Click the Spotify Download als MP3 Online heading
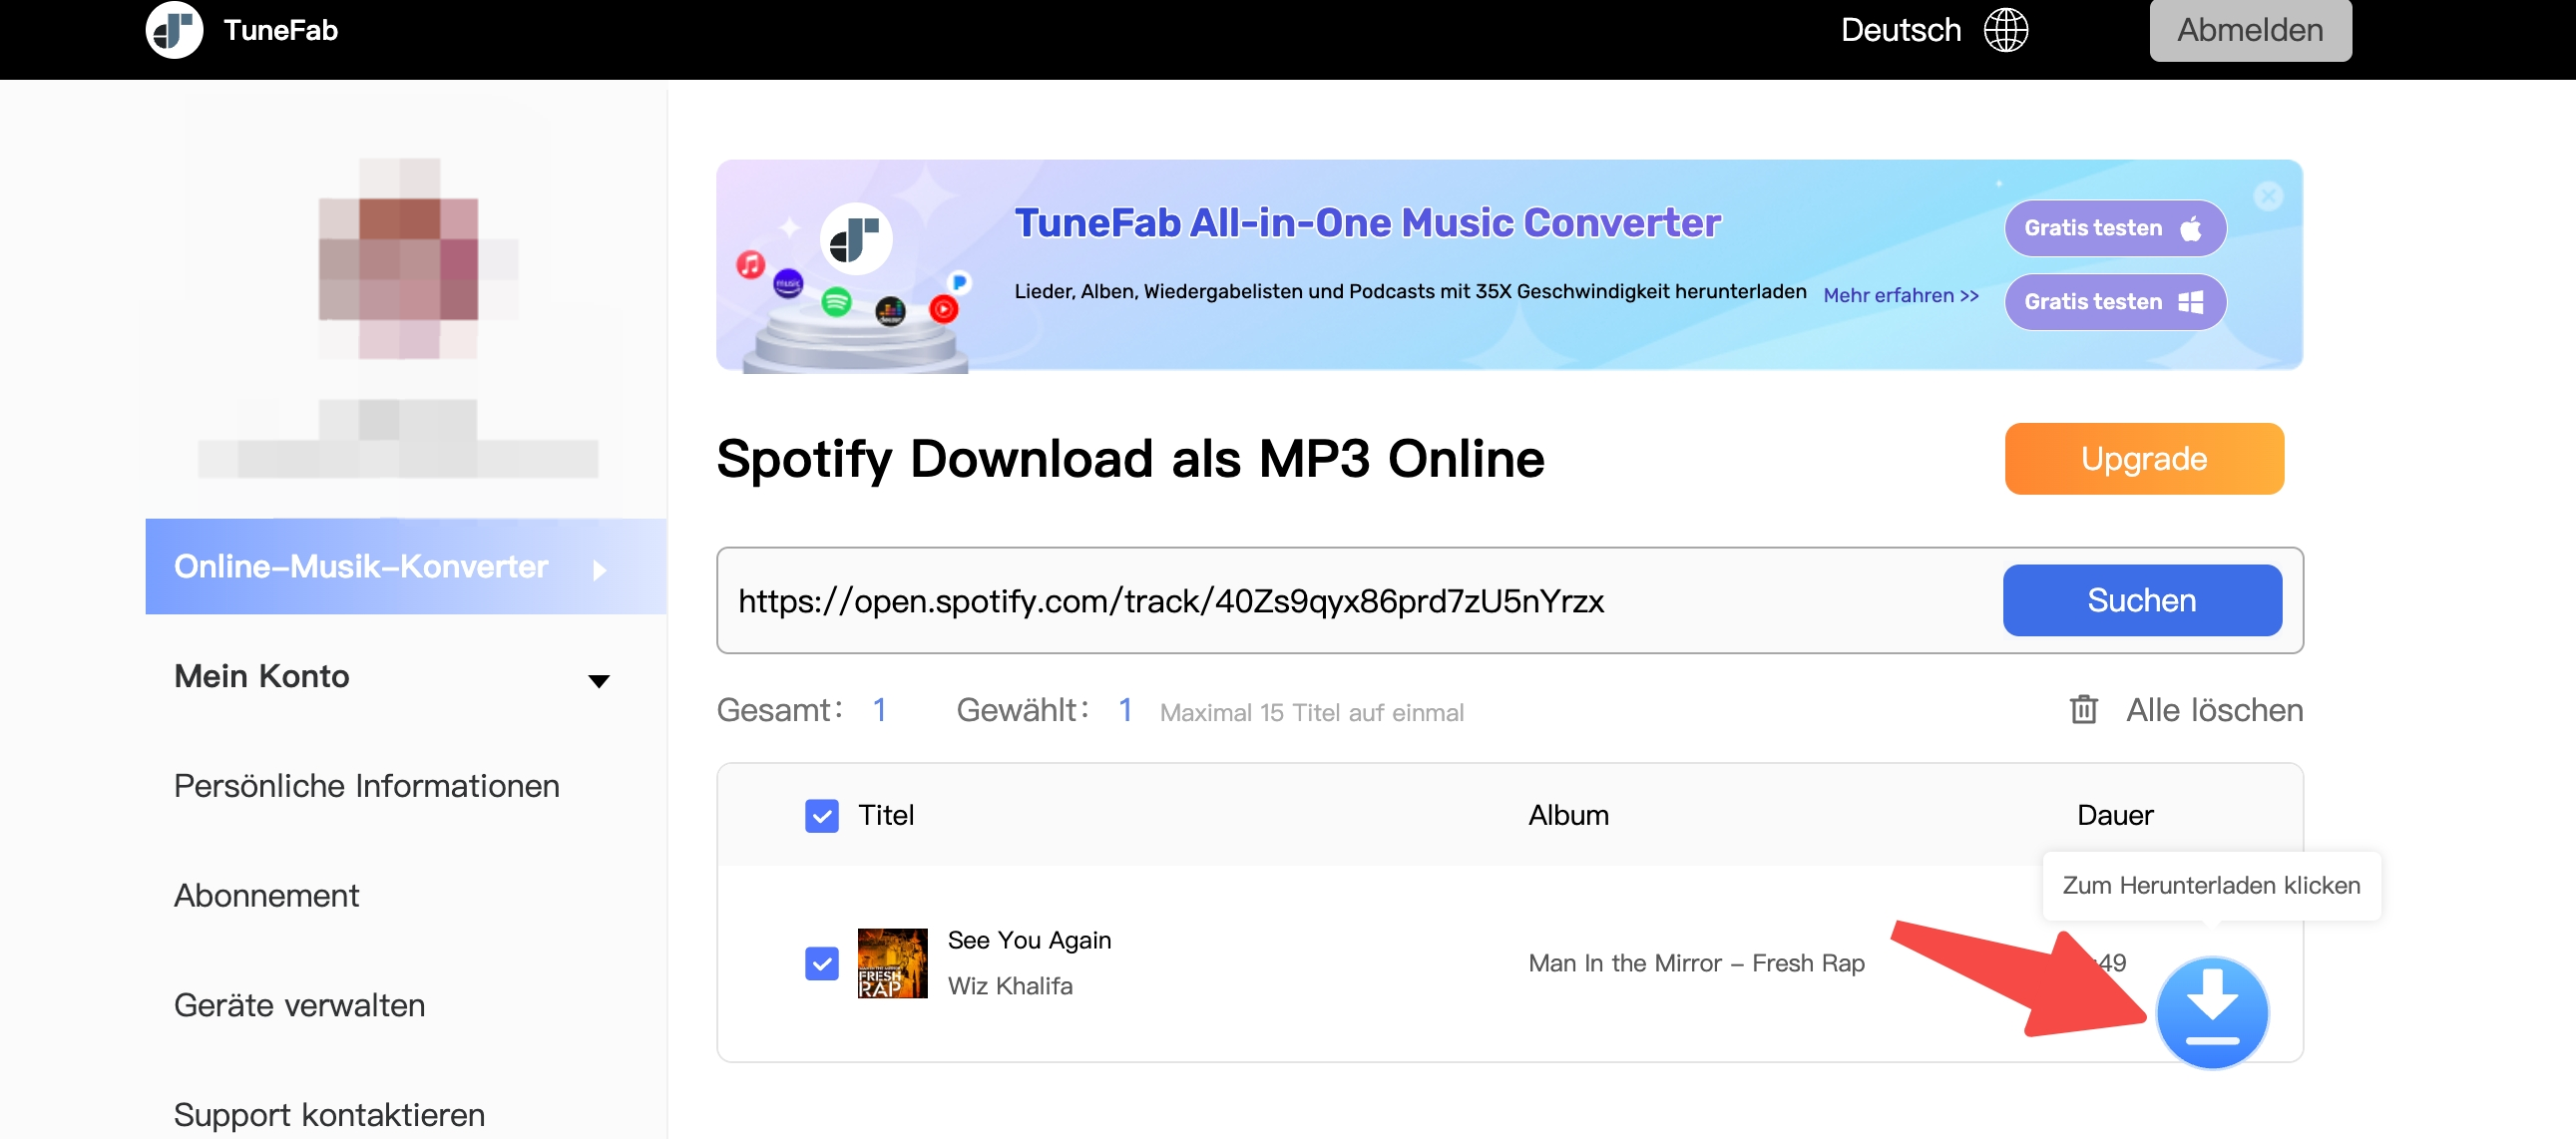Screen dimensions: 2576x1139 click(x=1130, y=459)
